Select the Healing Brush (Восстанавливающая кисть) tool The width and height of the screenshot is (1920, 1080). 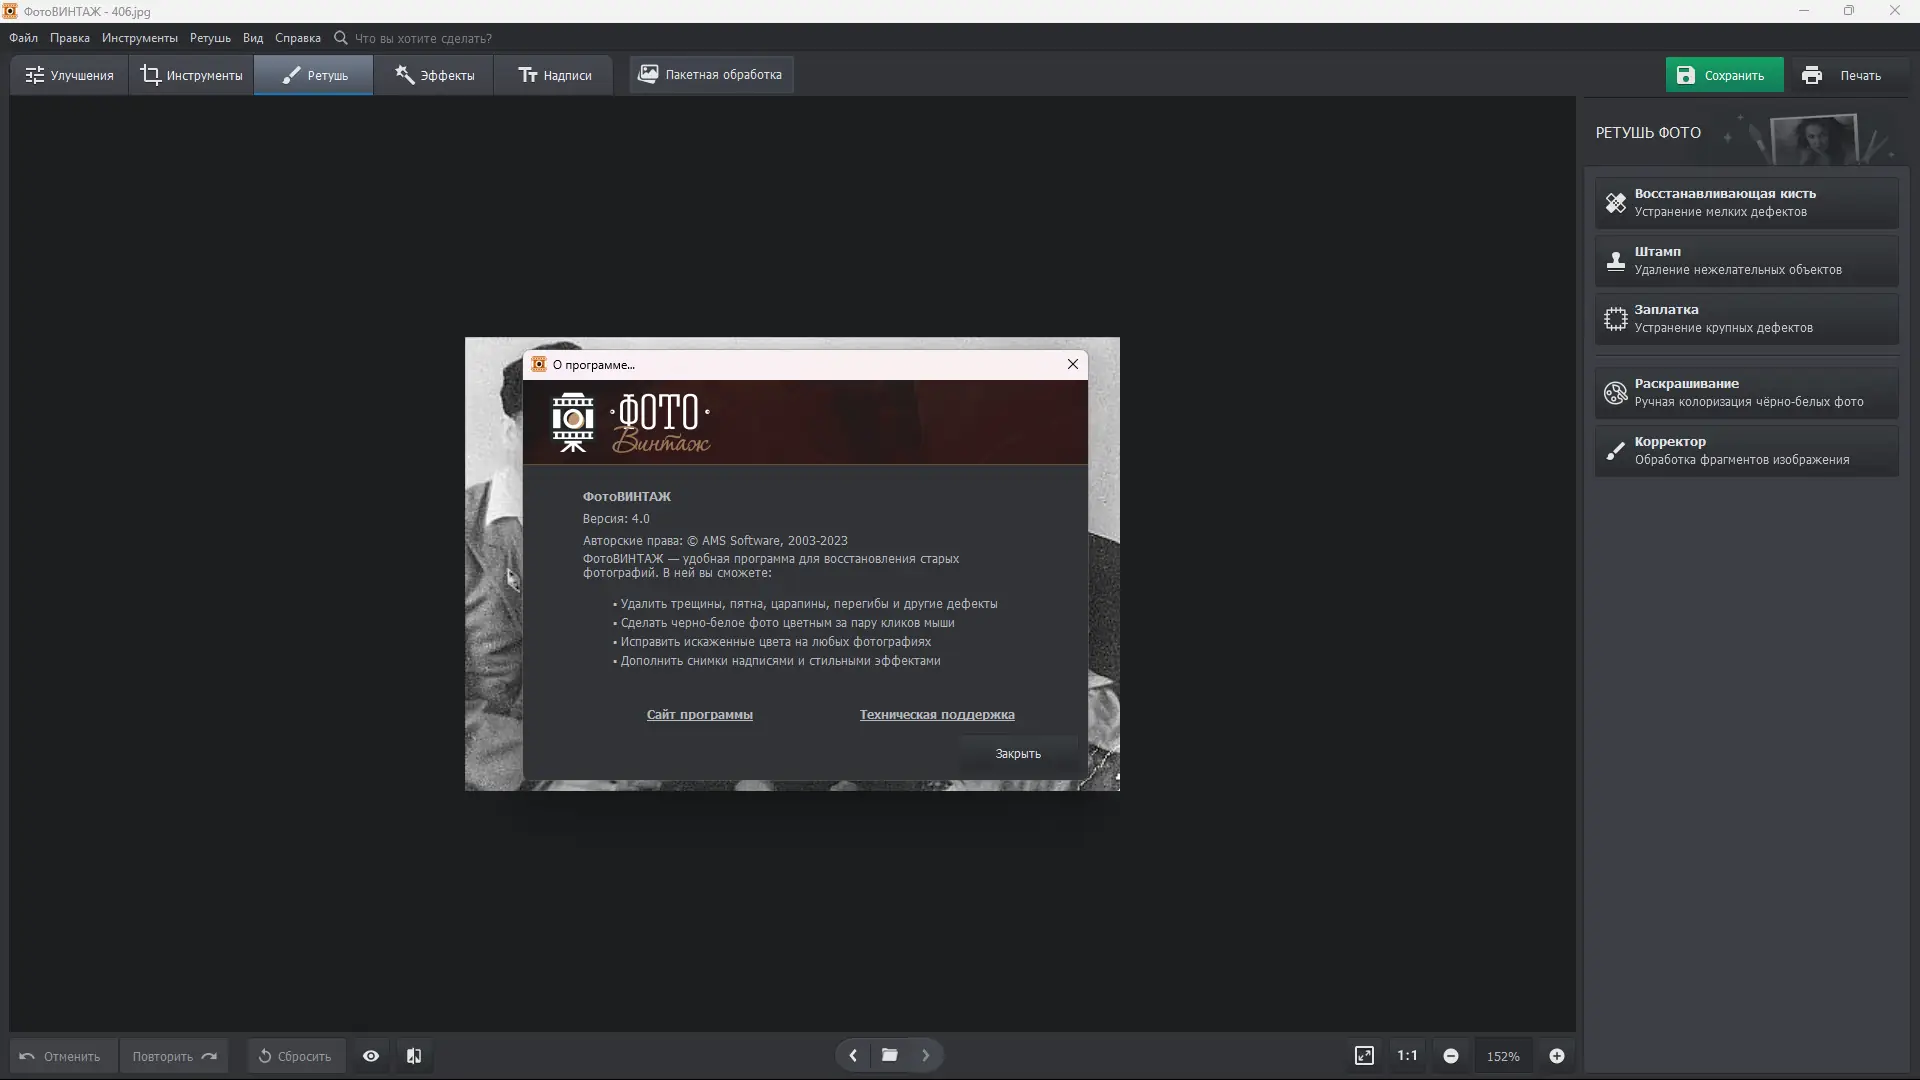[x=1746, y=202]
